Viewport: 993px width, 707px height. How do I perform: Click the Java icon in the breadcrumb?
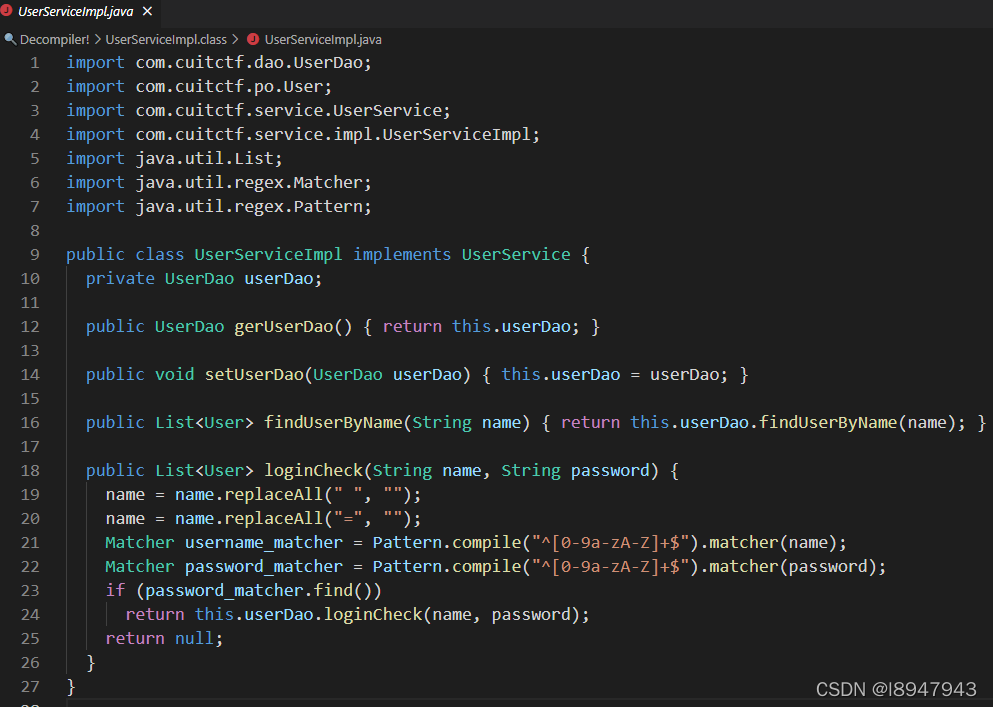coord(253,39)
